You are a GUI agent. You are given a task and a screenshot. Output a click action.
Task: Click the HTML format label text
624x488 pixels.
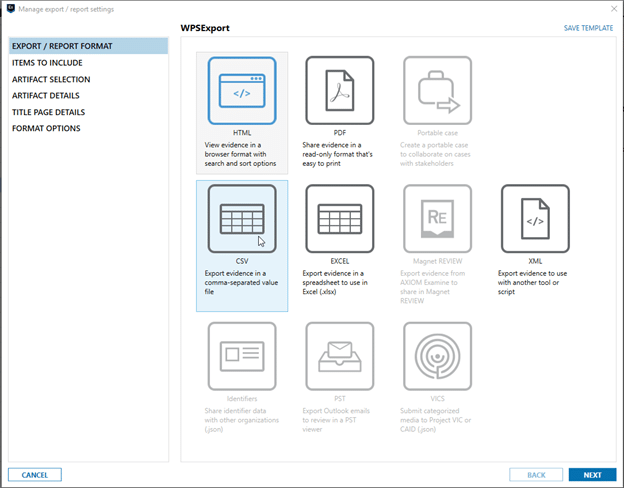[242, 133]
